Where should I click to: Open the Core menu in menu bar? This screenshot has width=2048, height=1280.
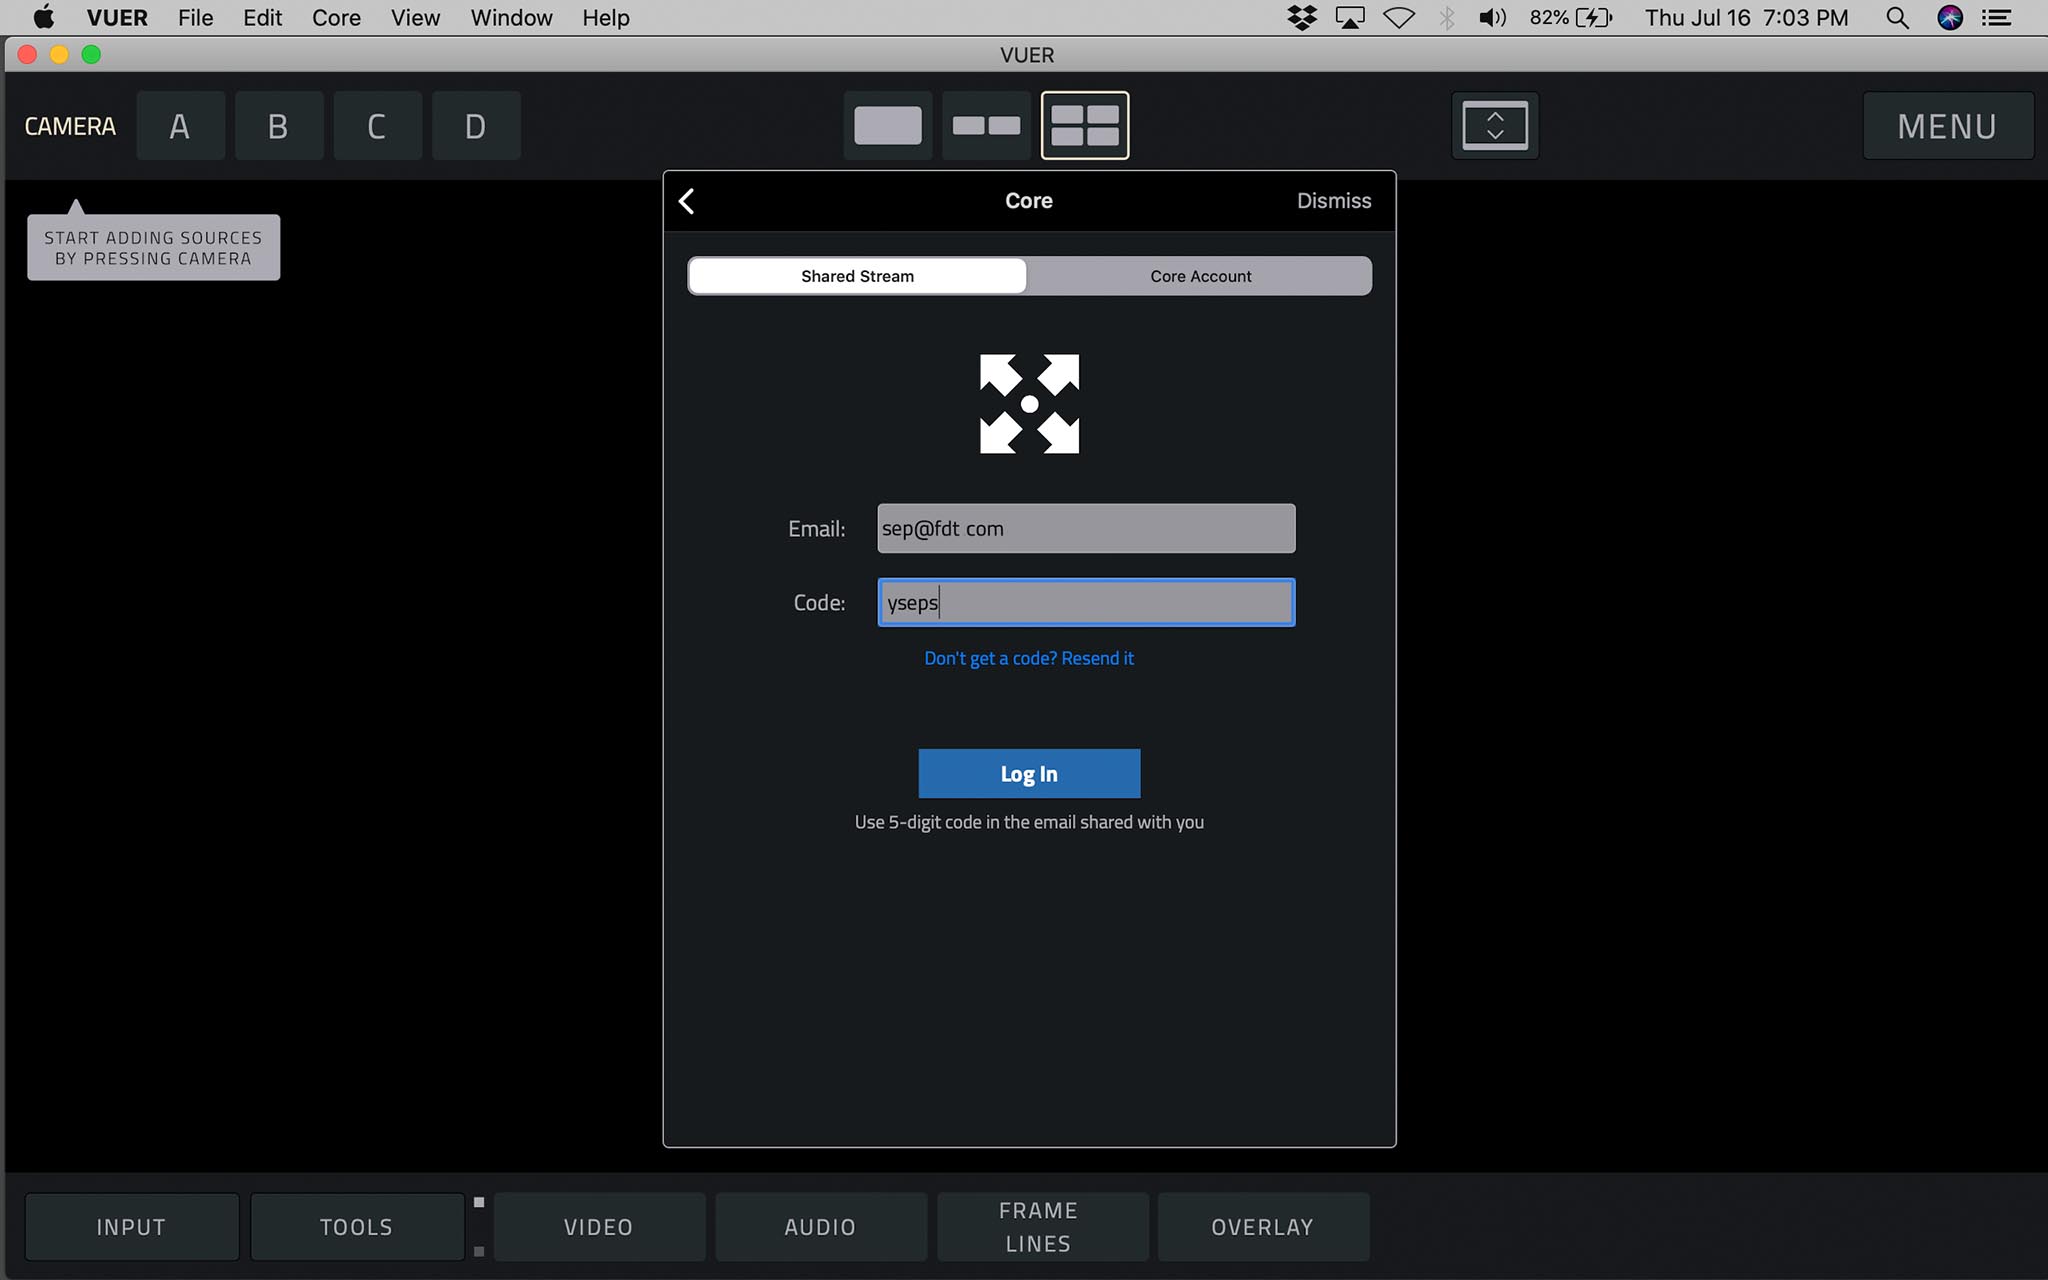tap(336, 18)
